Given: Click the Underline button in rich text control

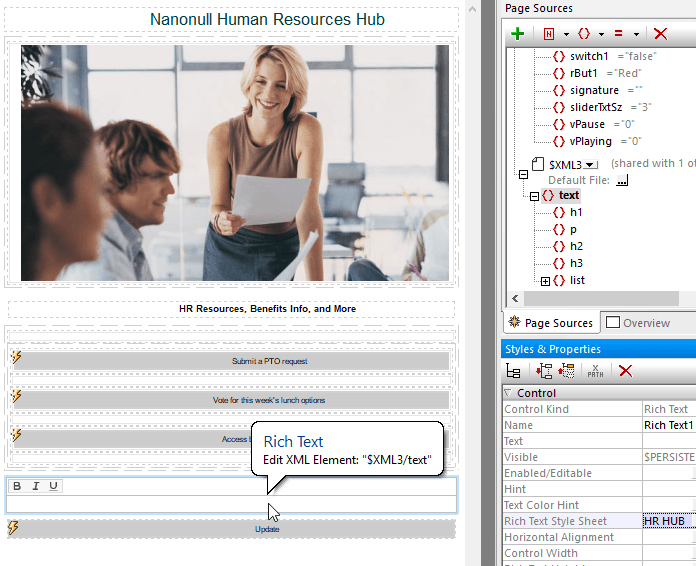Looking at the screenshot, I should point(53,486).
